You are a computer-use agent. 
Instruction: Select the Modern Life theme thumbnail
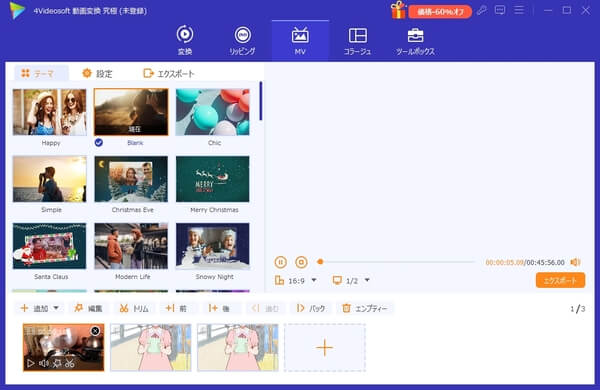(x=131, y=246)
